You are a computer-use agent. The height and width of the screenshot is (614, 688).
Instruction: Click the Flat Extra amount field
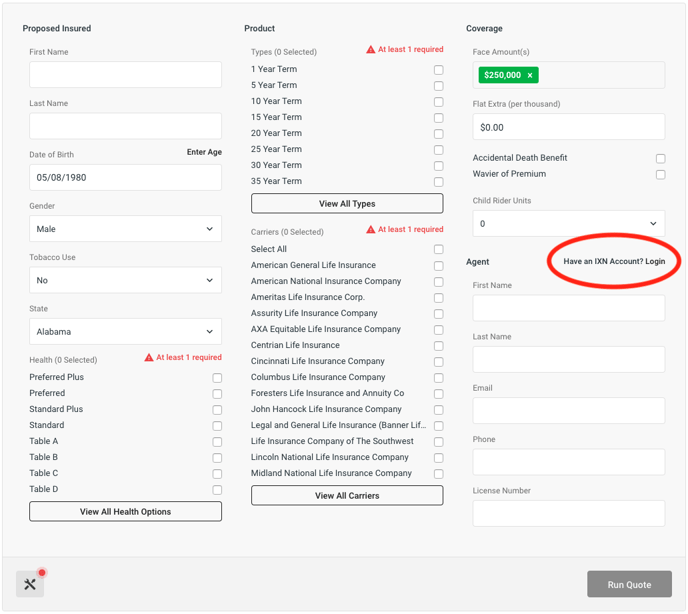point(569,127)
